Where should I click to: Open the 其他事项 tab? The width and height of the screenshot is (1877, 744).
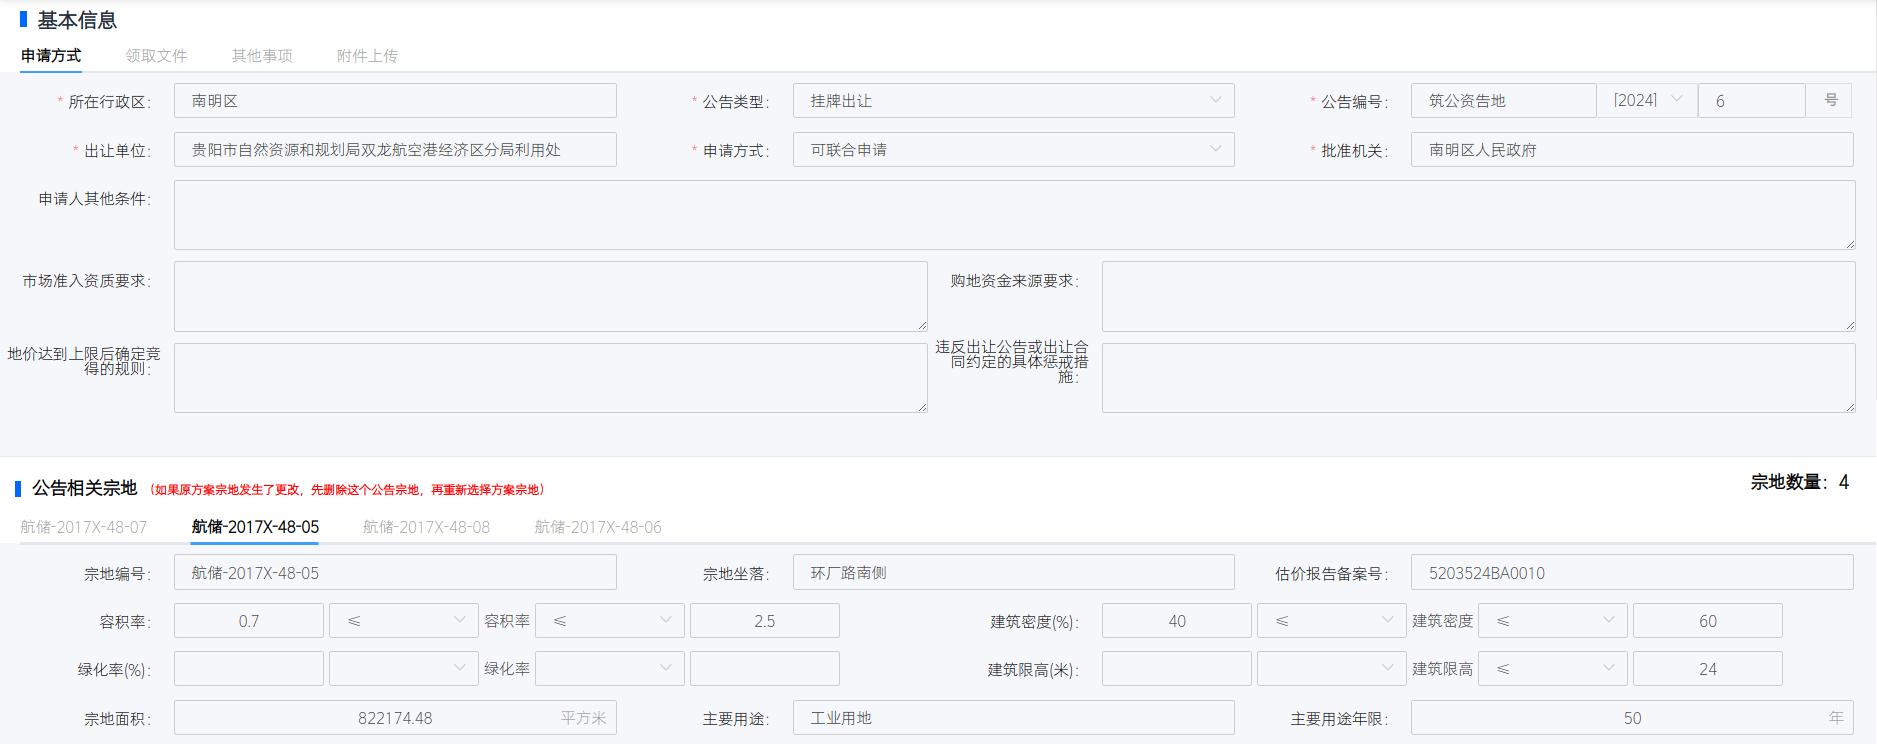262,56
